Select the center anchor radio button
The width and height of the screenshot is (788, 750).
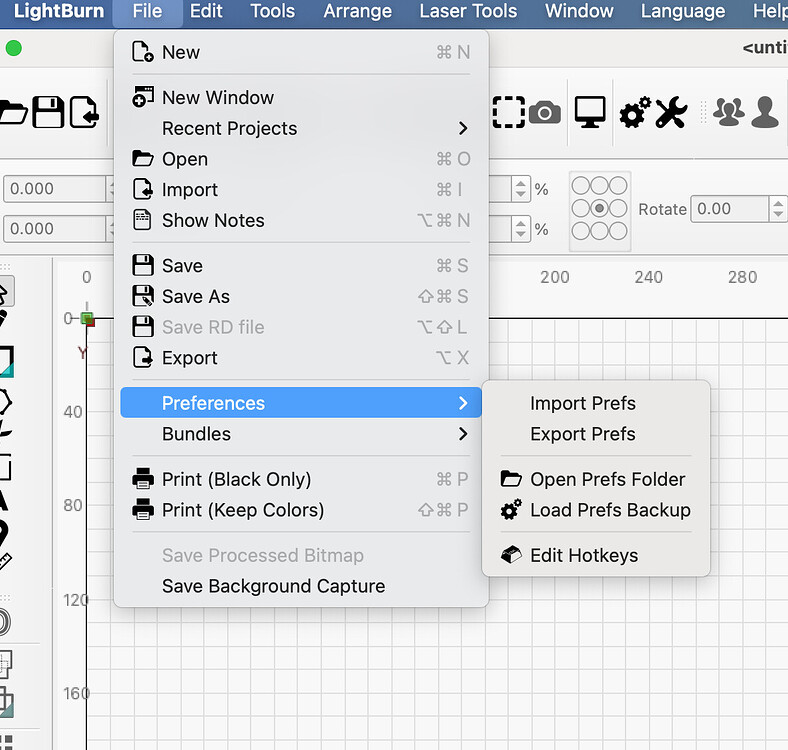(x=599, y=208)
